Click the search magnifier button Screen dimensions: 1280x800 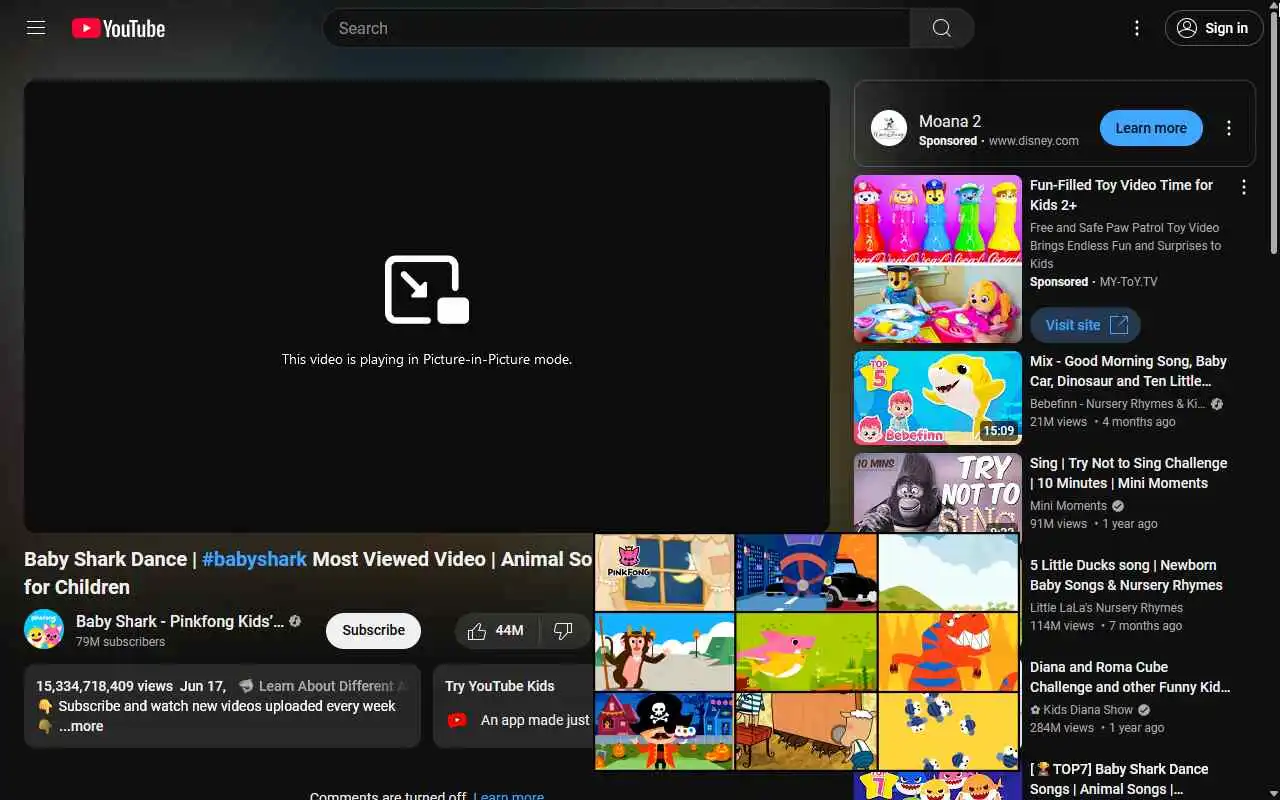pyautogui.click(x=942, y=28)
